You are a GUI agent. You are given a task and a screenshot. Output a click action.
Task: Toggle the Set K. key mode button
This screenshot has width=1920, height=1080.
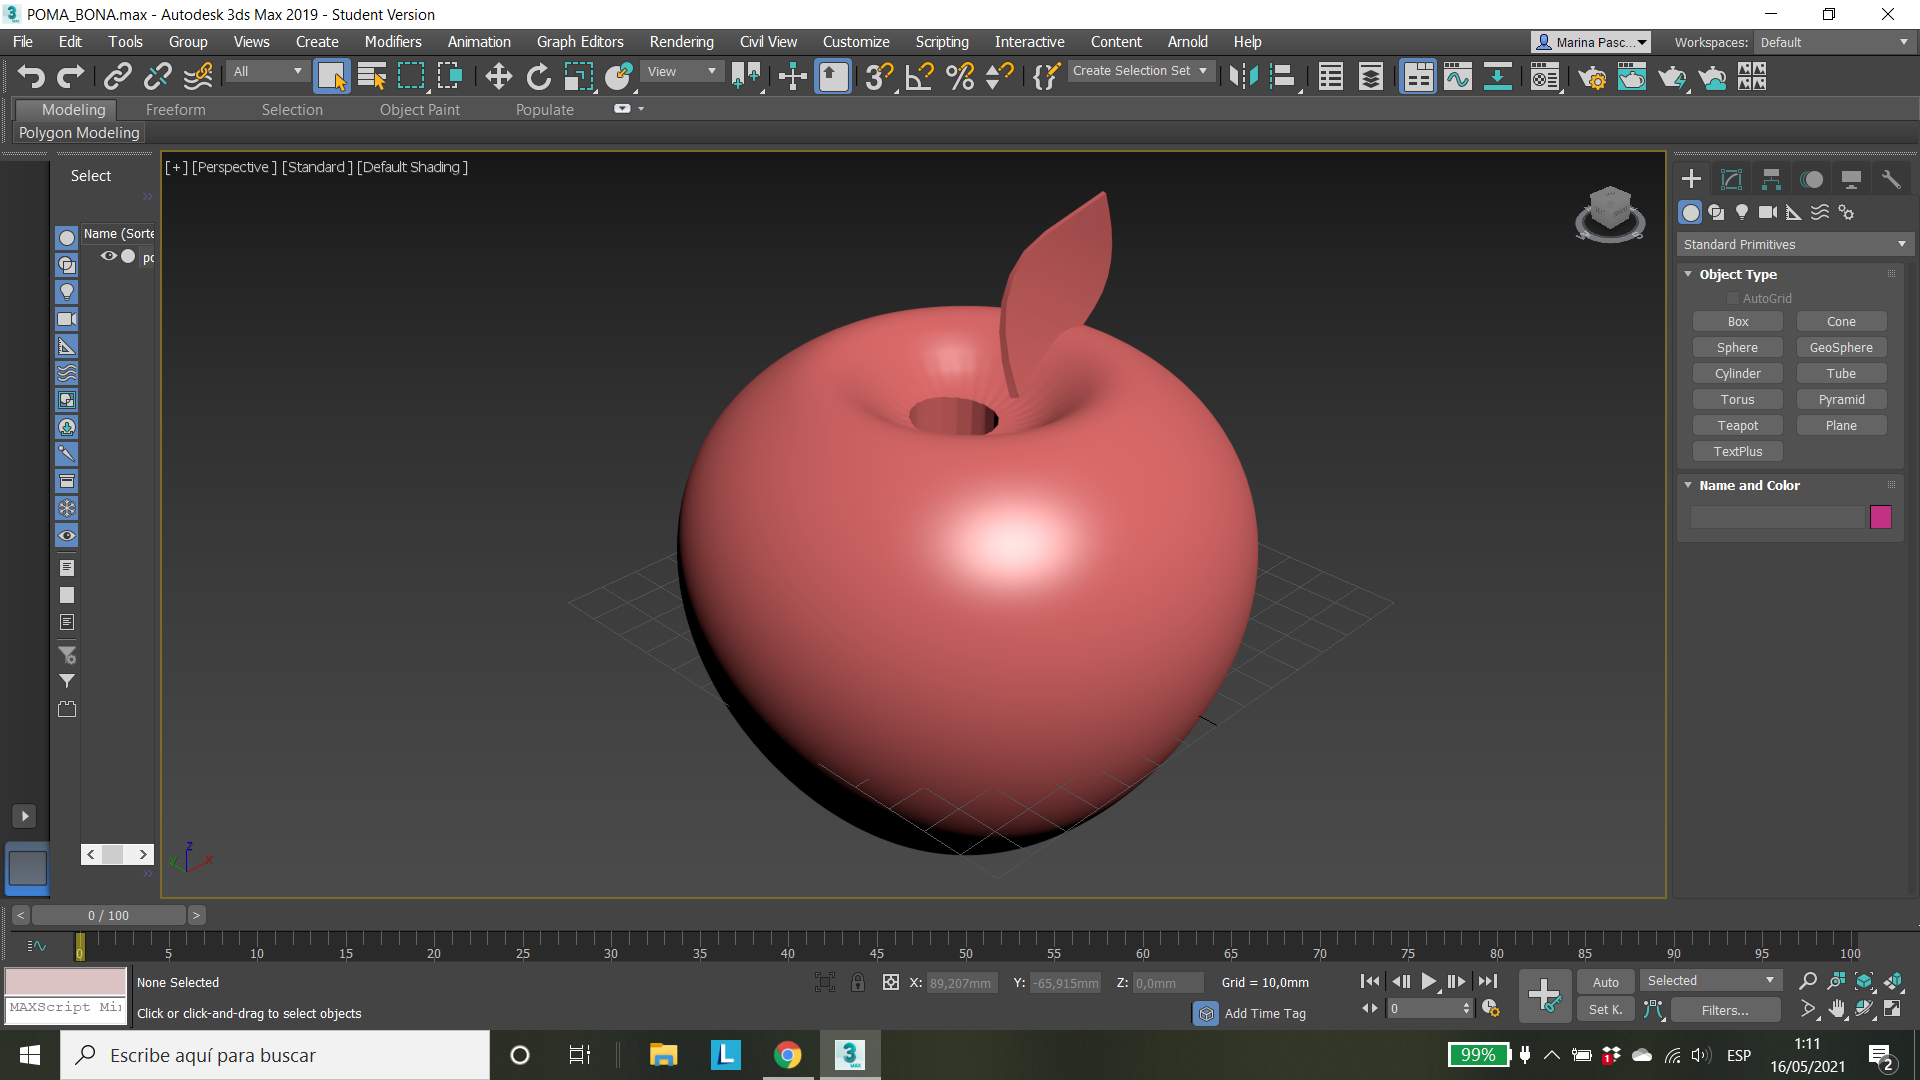tap(1605, 1010)
